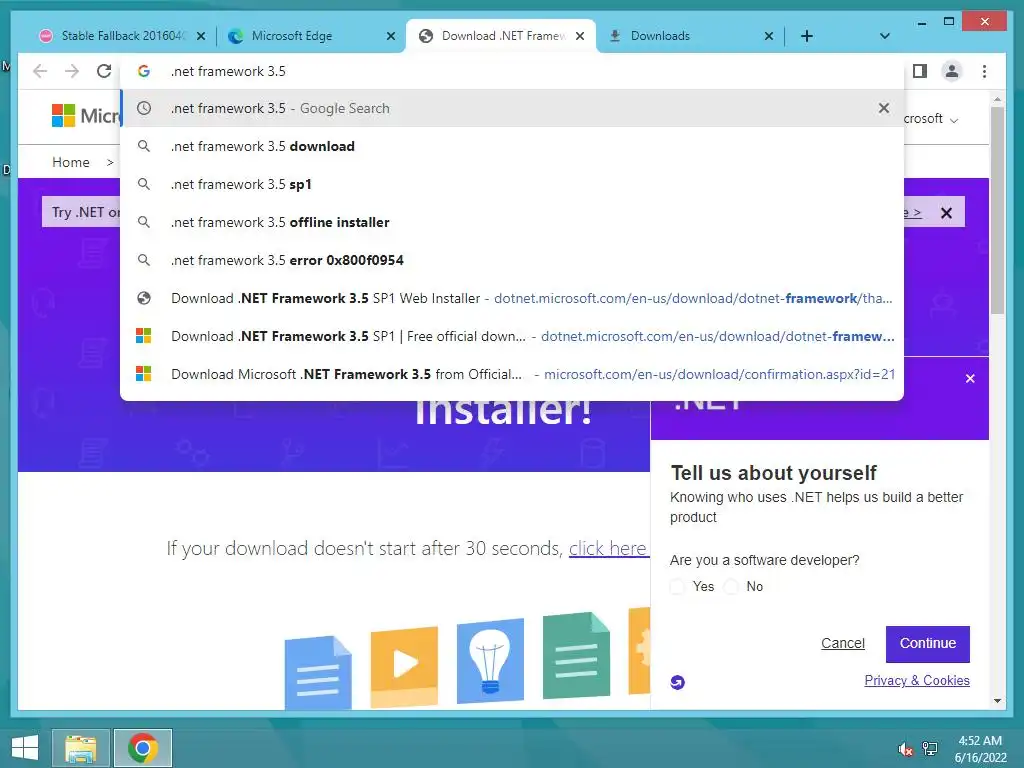The image size is (1024, 768).
Task: Click the muted volume tray icon
Action: pyautogui.click(x=905, y=749)
